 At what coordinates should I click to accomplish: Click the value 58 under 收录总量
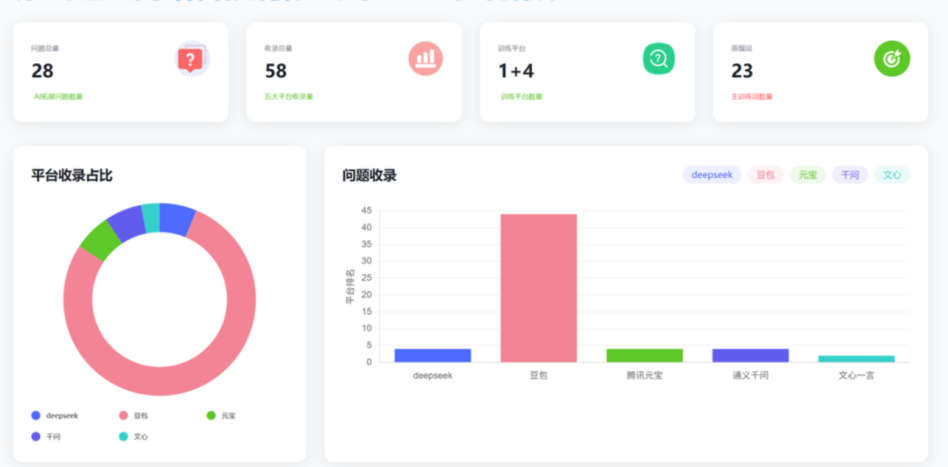276,71
